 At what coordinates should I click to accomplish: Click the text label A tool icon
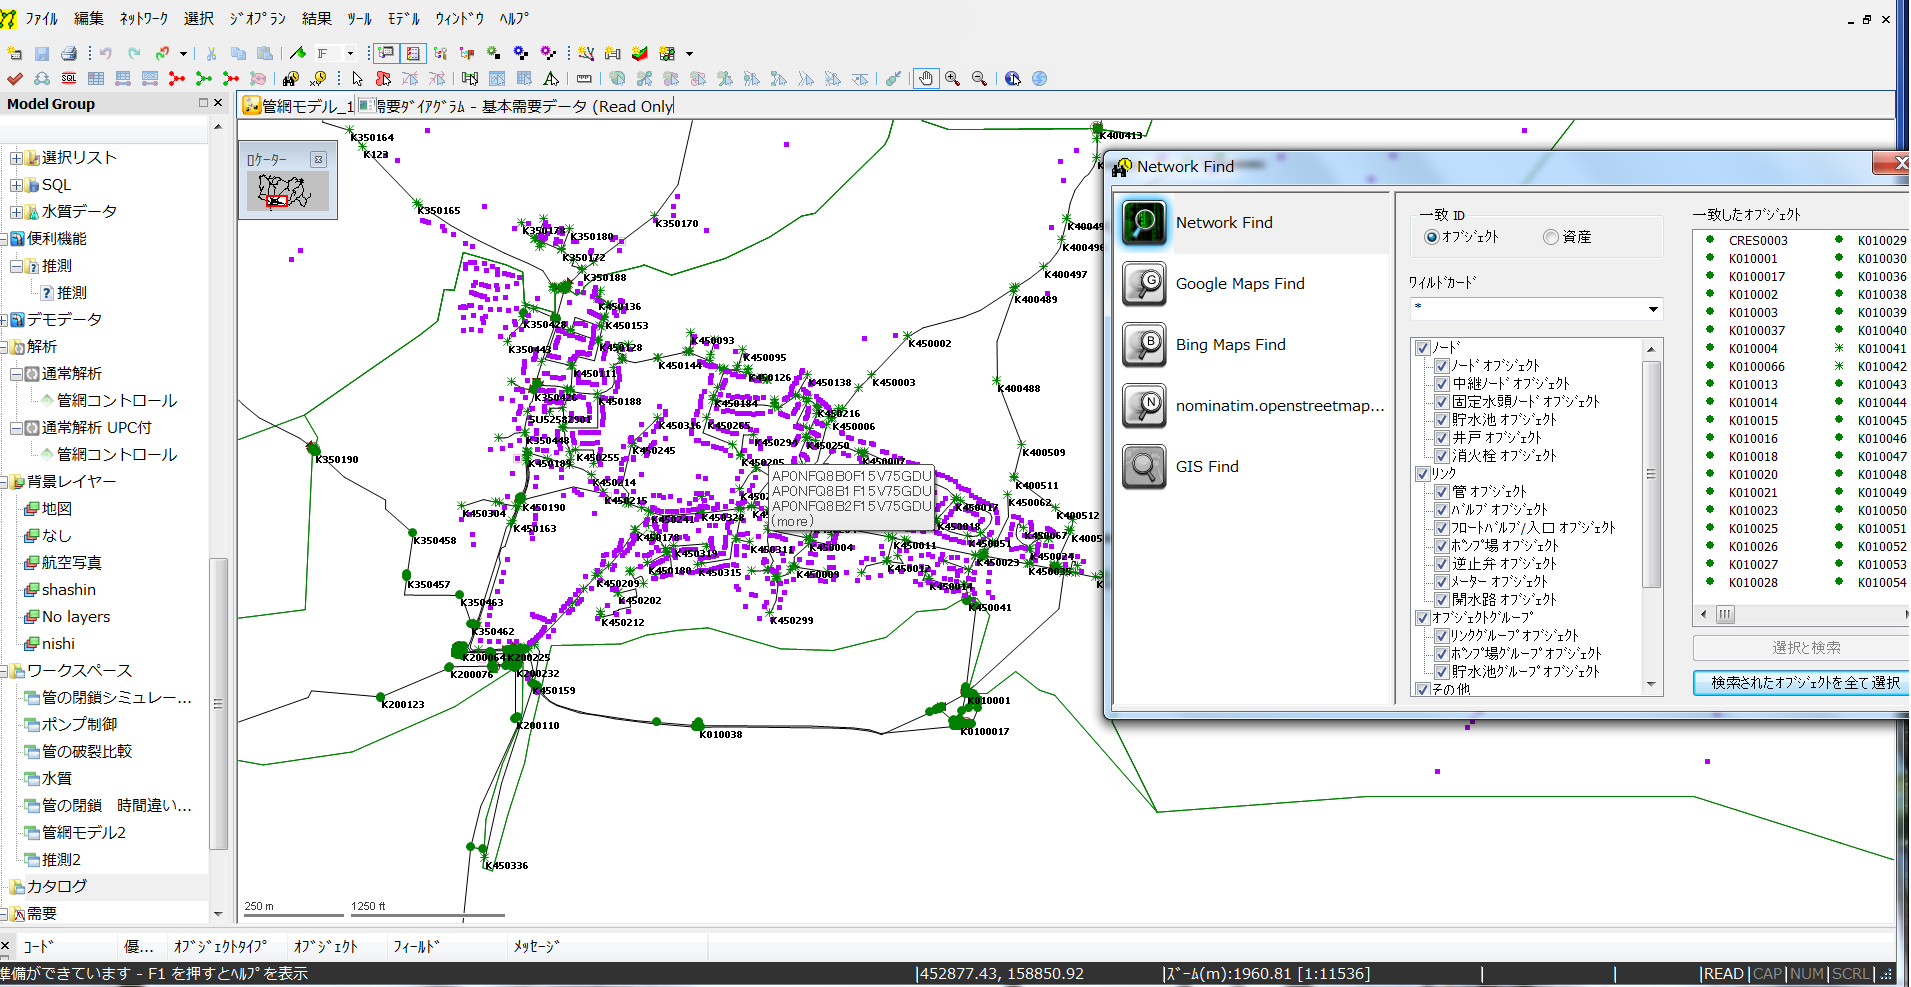click(550, 78)
